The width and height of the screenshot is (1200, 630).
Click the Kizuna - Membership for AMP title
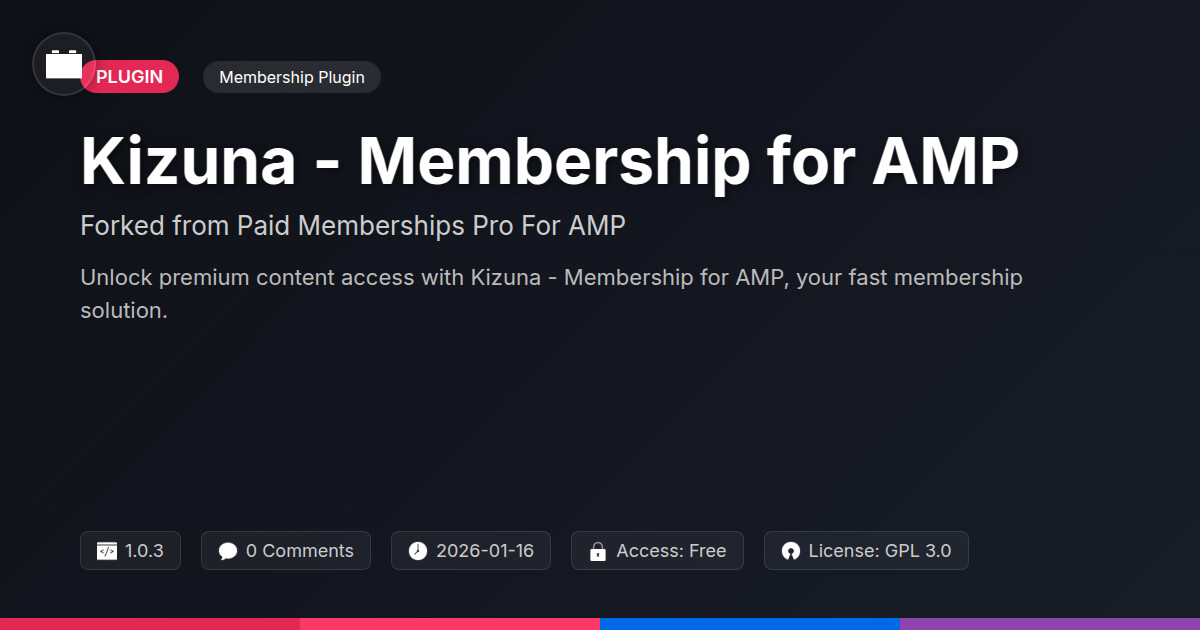pyautogui.click(x=549, y=160)
